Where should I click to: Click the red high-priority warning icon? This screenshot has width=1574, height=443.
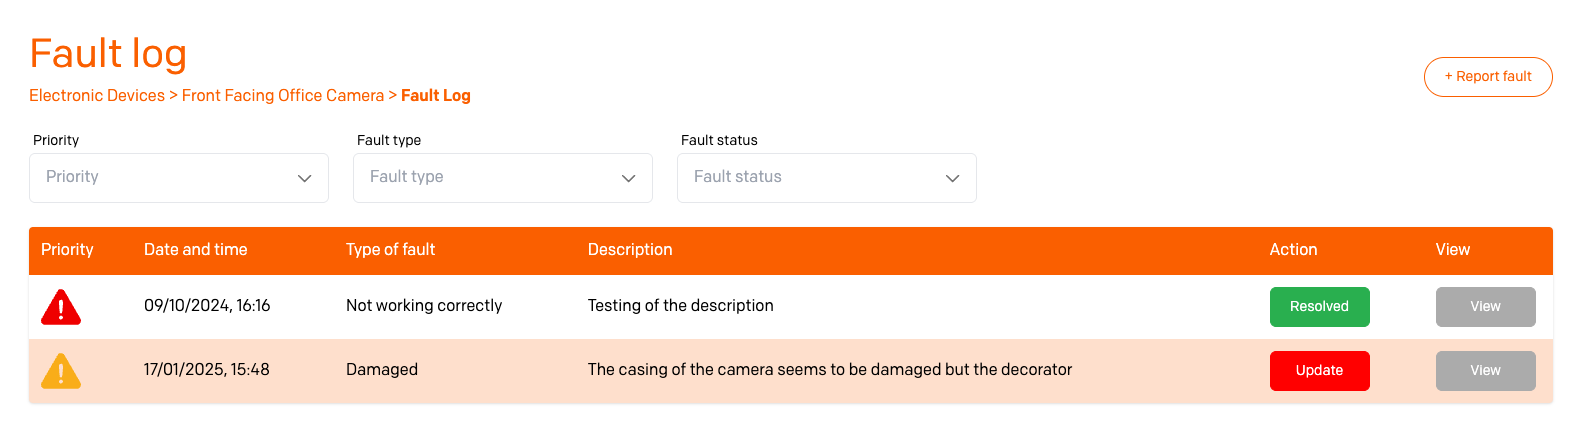tap(61, 307)
